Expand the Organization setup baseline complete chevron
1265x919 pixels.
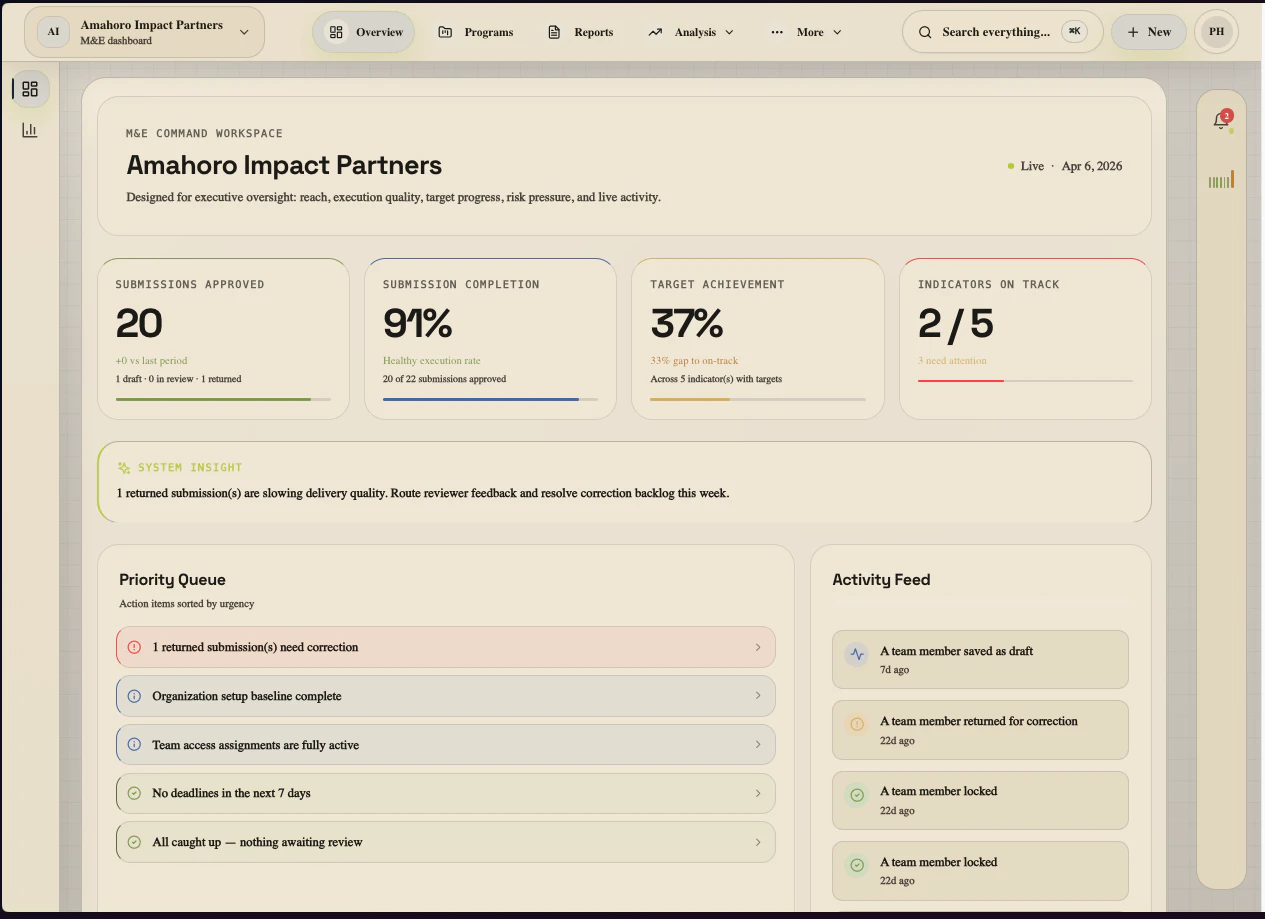[x=758, y=696]
